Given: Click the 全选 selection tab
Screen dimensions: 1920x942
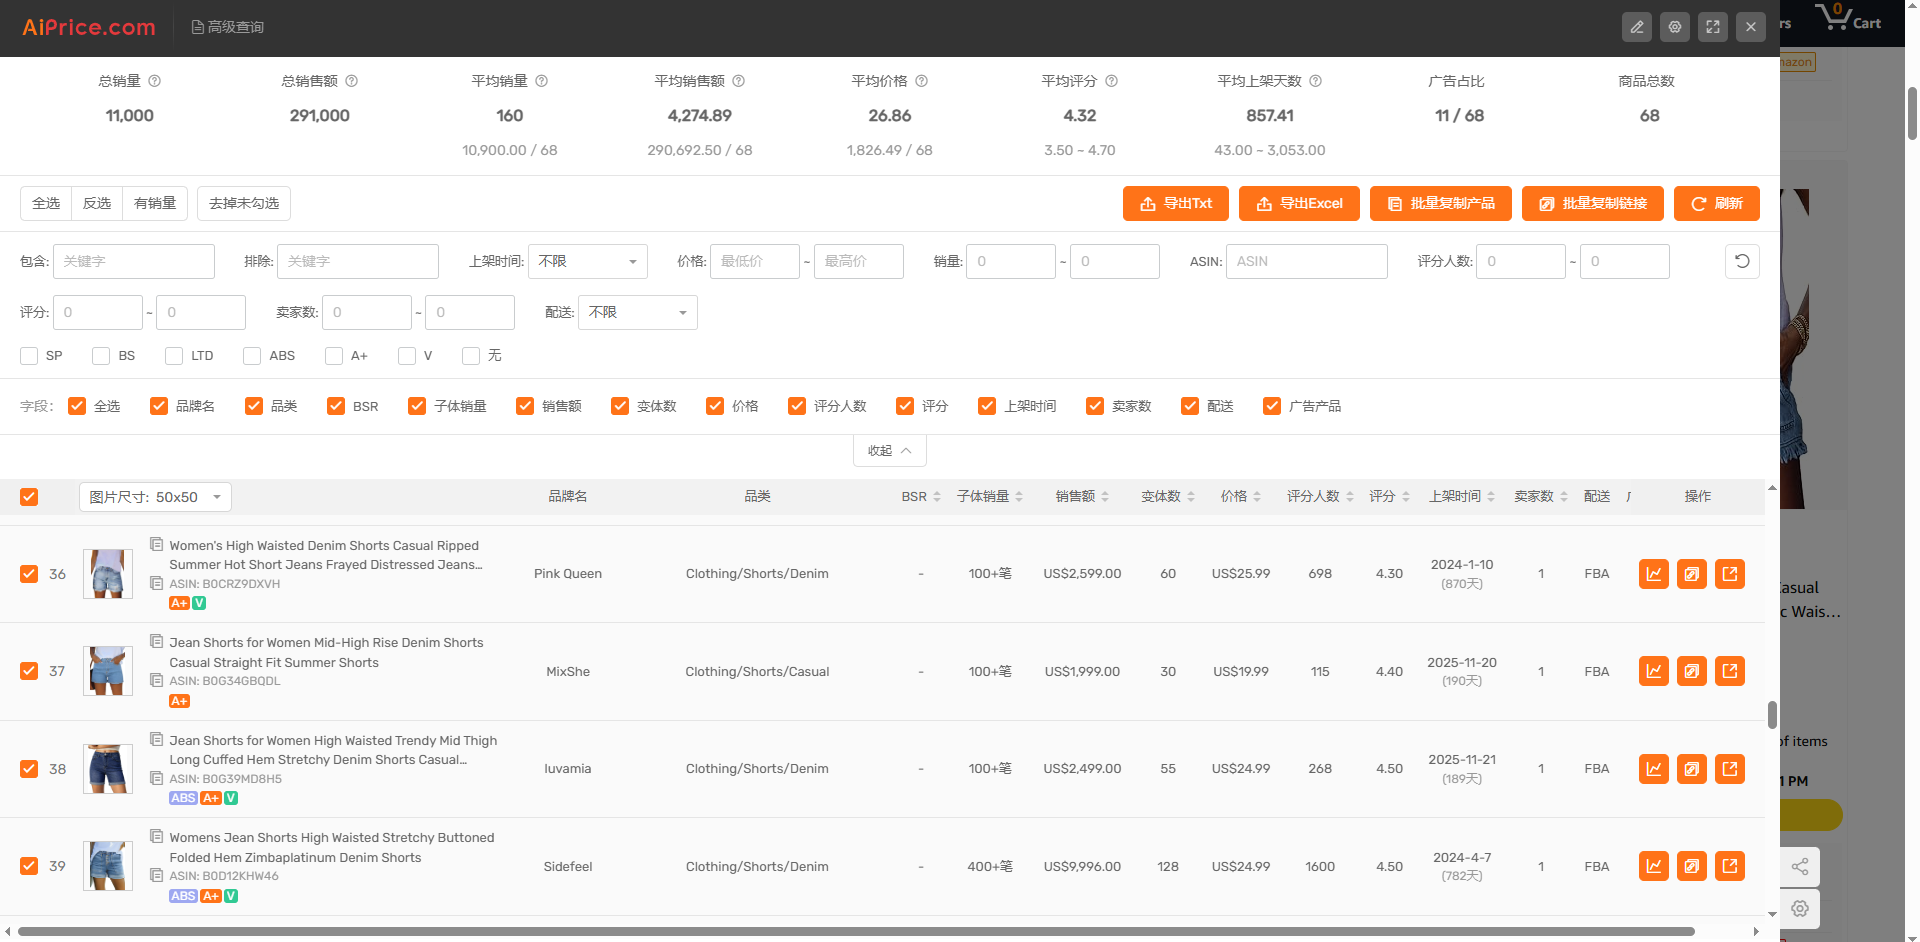Looking at the screenshot, I should 46,203.
